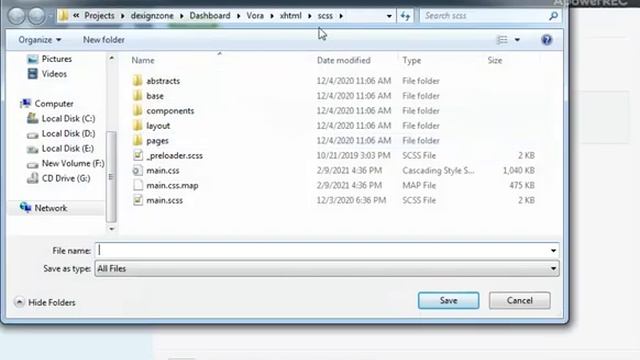The height and width of the screenshot is (360, 640).
Task: Click the New folder button
Action: pyautogui.click(x=104, y=40)
